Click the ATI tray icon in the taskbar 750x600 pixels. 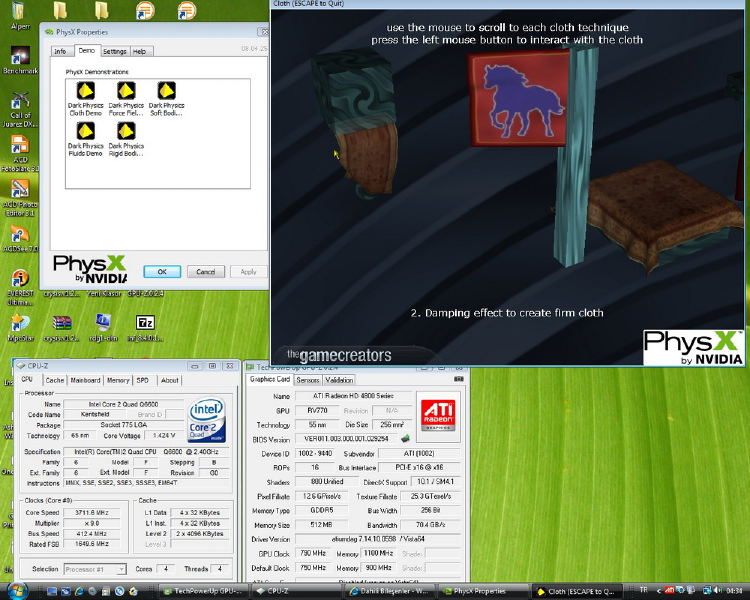pyautogui.click(x=669, y=590)
